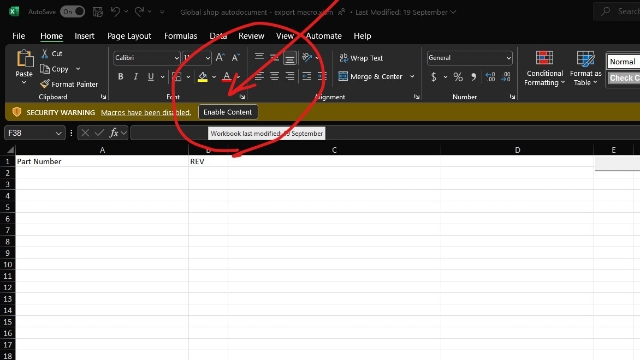Select the Normal cell style
Image resolution: width=640 pixels, height=360 pixels.
point(623,62)
